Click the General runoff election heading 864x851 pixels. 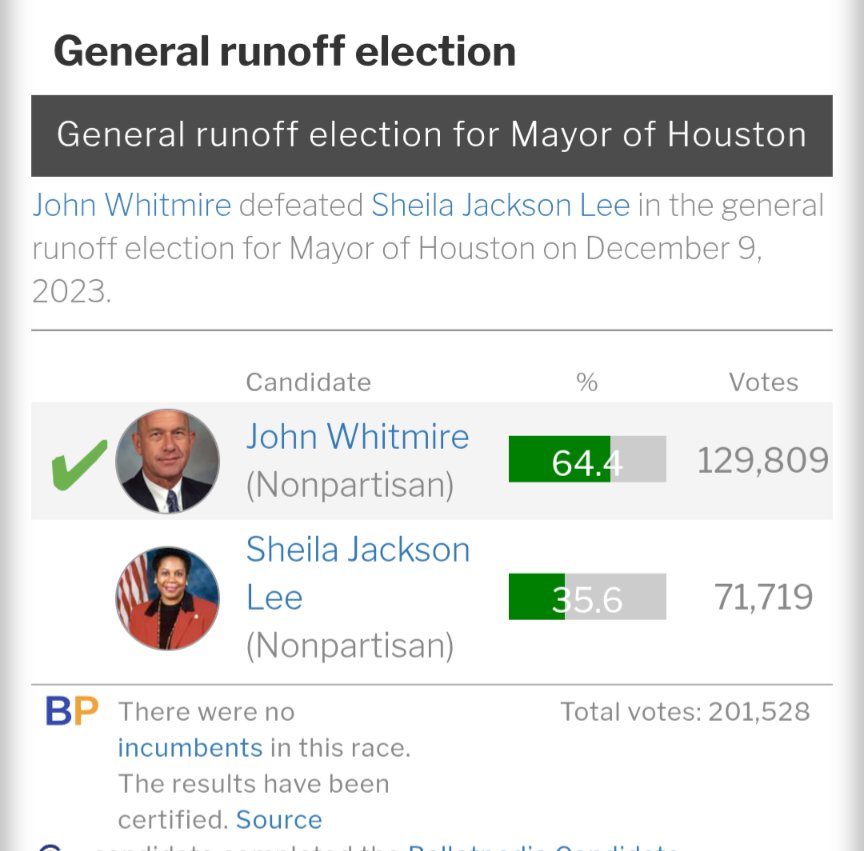tap(285, 51)
